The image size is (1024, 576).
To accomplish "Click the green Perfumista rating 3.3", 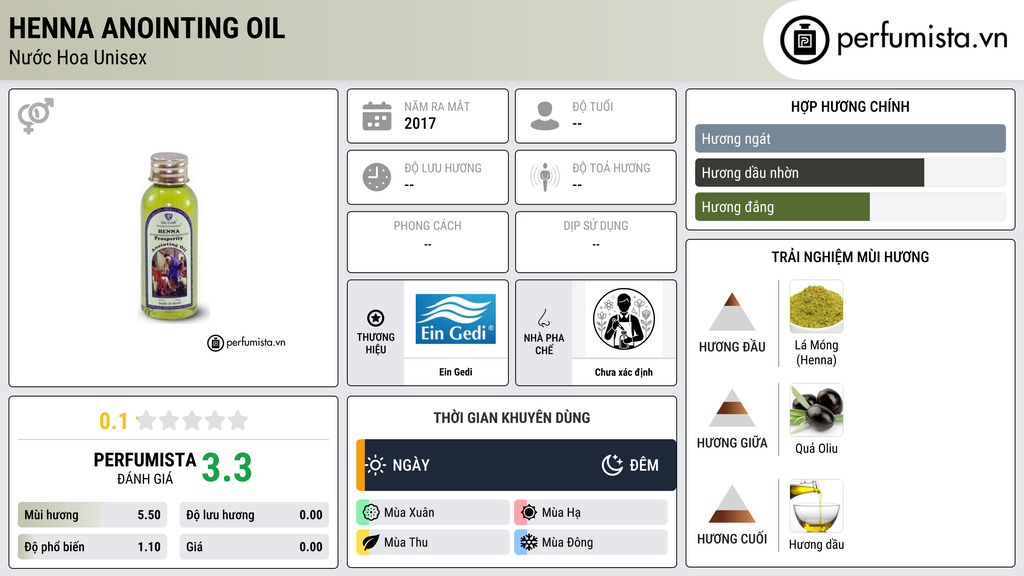I will click(227, 468).
